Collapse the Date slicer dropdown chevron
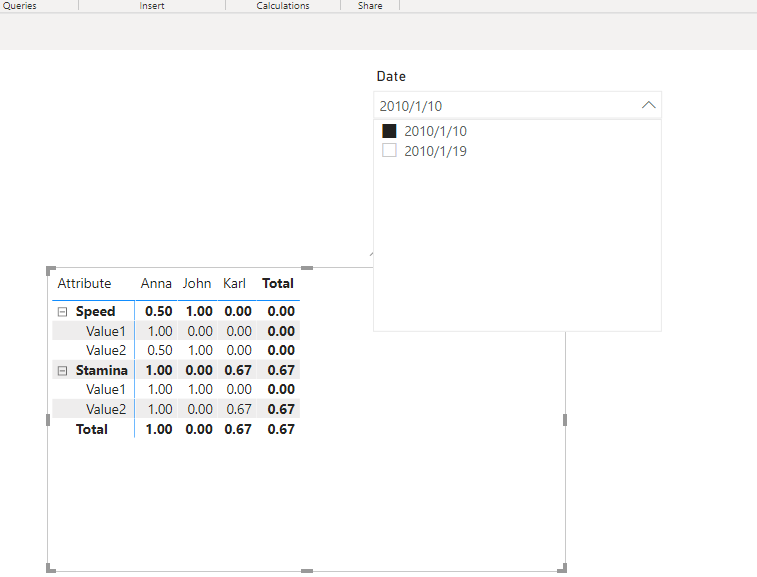757x577 pixels. click(648, 105)
